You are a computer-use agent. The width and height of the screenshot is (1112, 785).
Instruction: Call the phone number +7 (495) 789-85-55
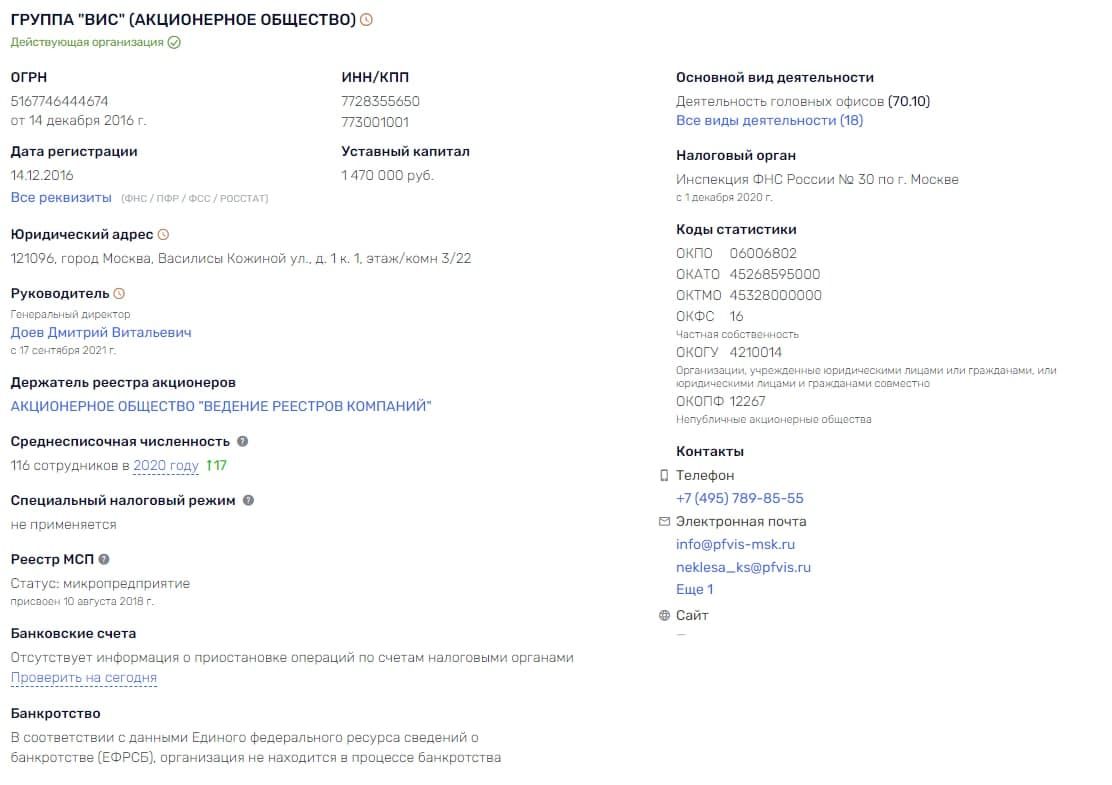740,499
